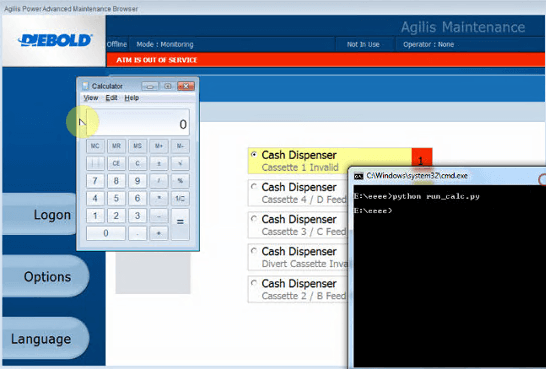The width and height of the screenshot is (546, 369).
Task: Click the red fault count badge 1
Action: coord(422,158)
